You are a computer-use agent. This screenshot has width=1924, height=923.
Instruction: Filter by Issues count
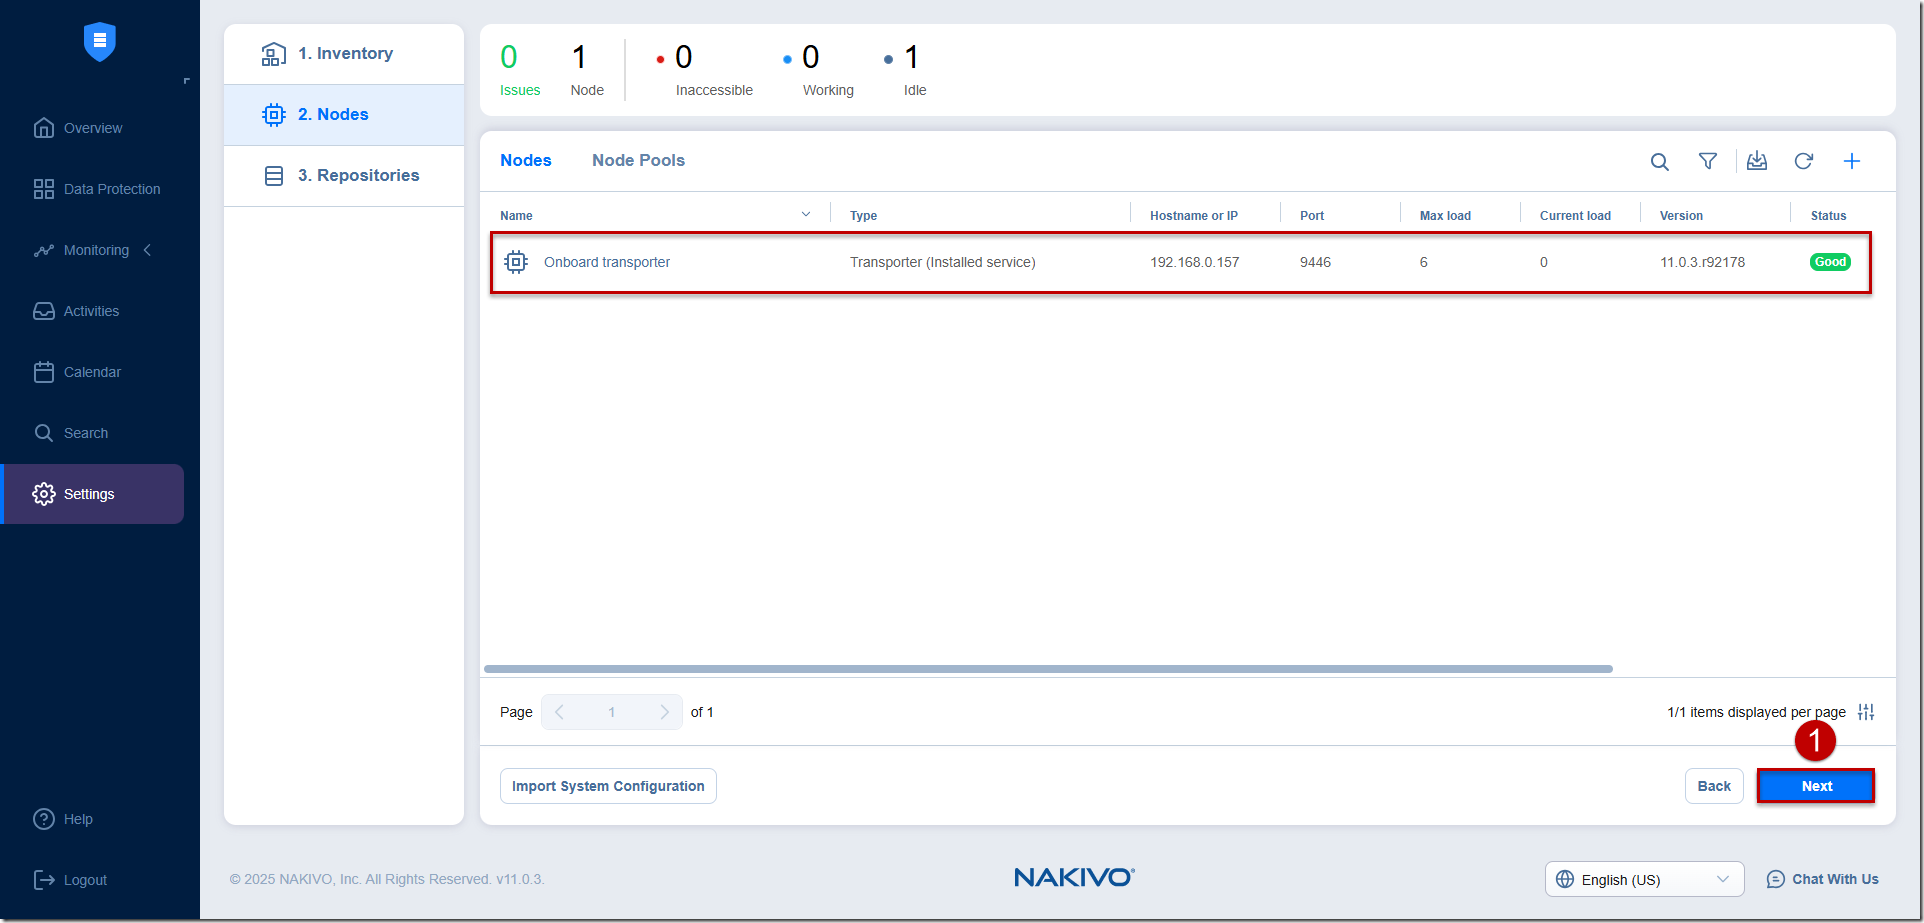click(x=520, y=70)
